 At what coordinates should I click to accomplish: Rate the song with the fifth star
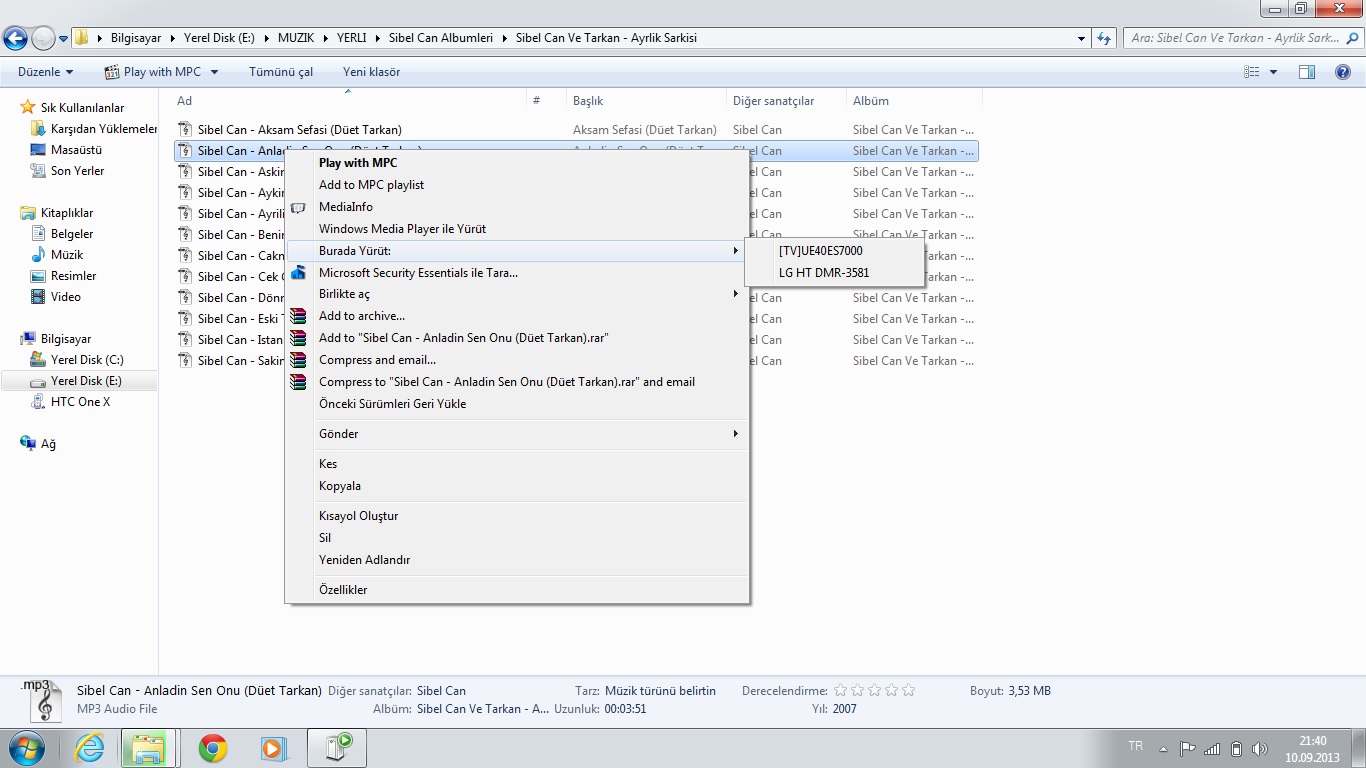point(907,690)
